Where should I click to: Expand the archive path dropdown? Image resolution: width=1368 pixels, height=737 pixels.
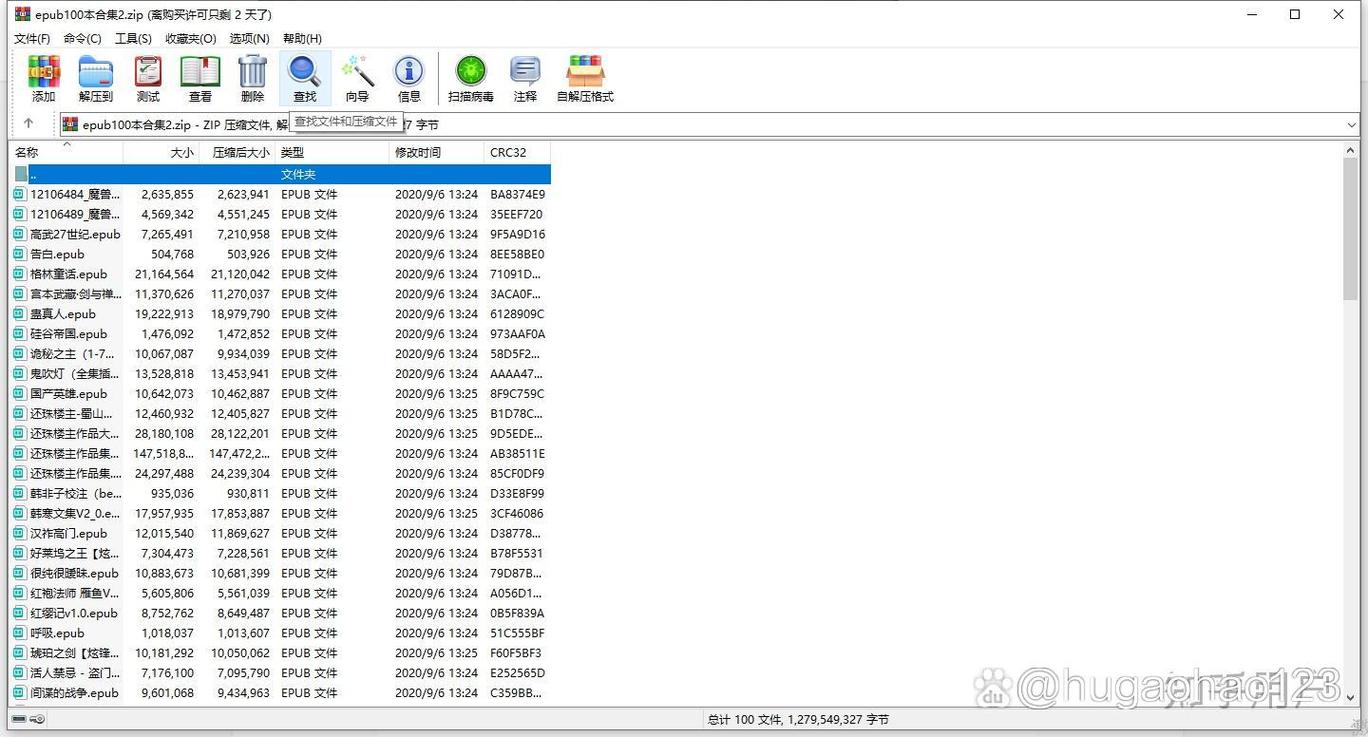[x=1351, y=125]
